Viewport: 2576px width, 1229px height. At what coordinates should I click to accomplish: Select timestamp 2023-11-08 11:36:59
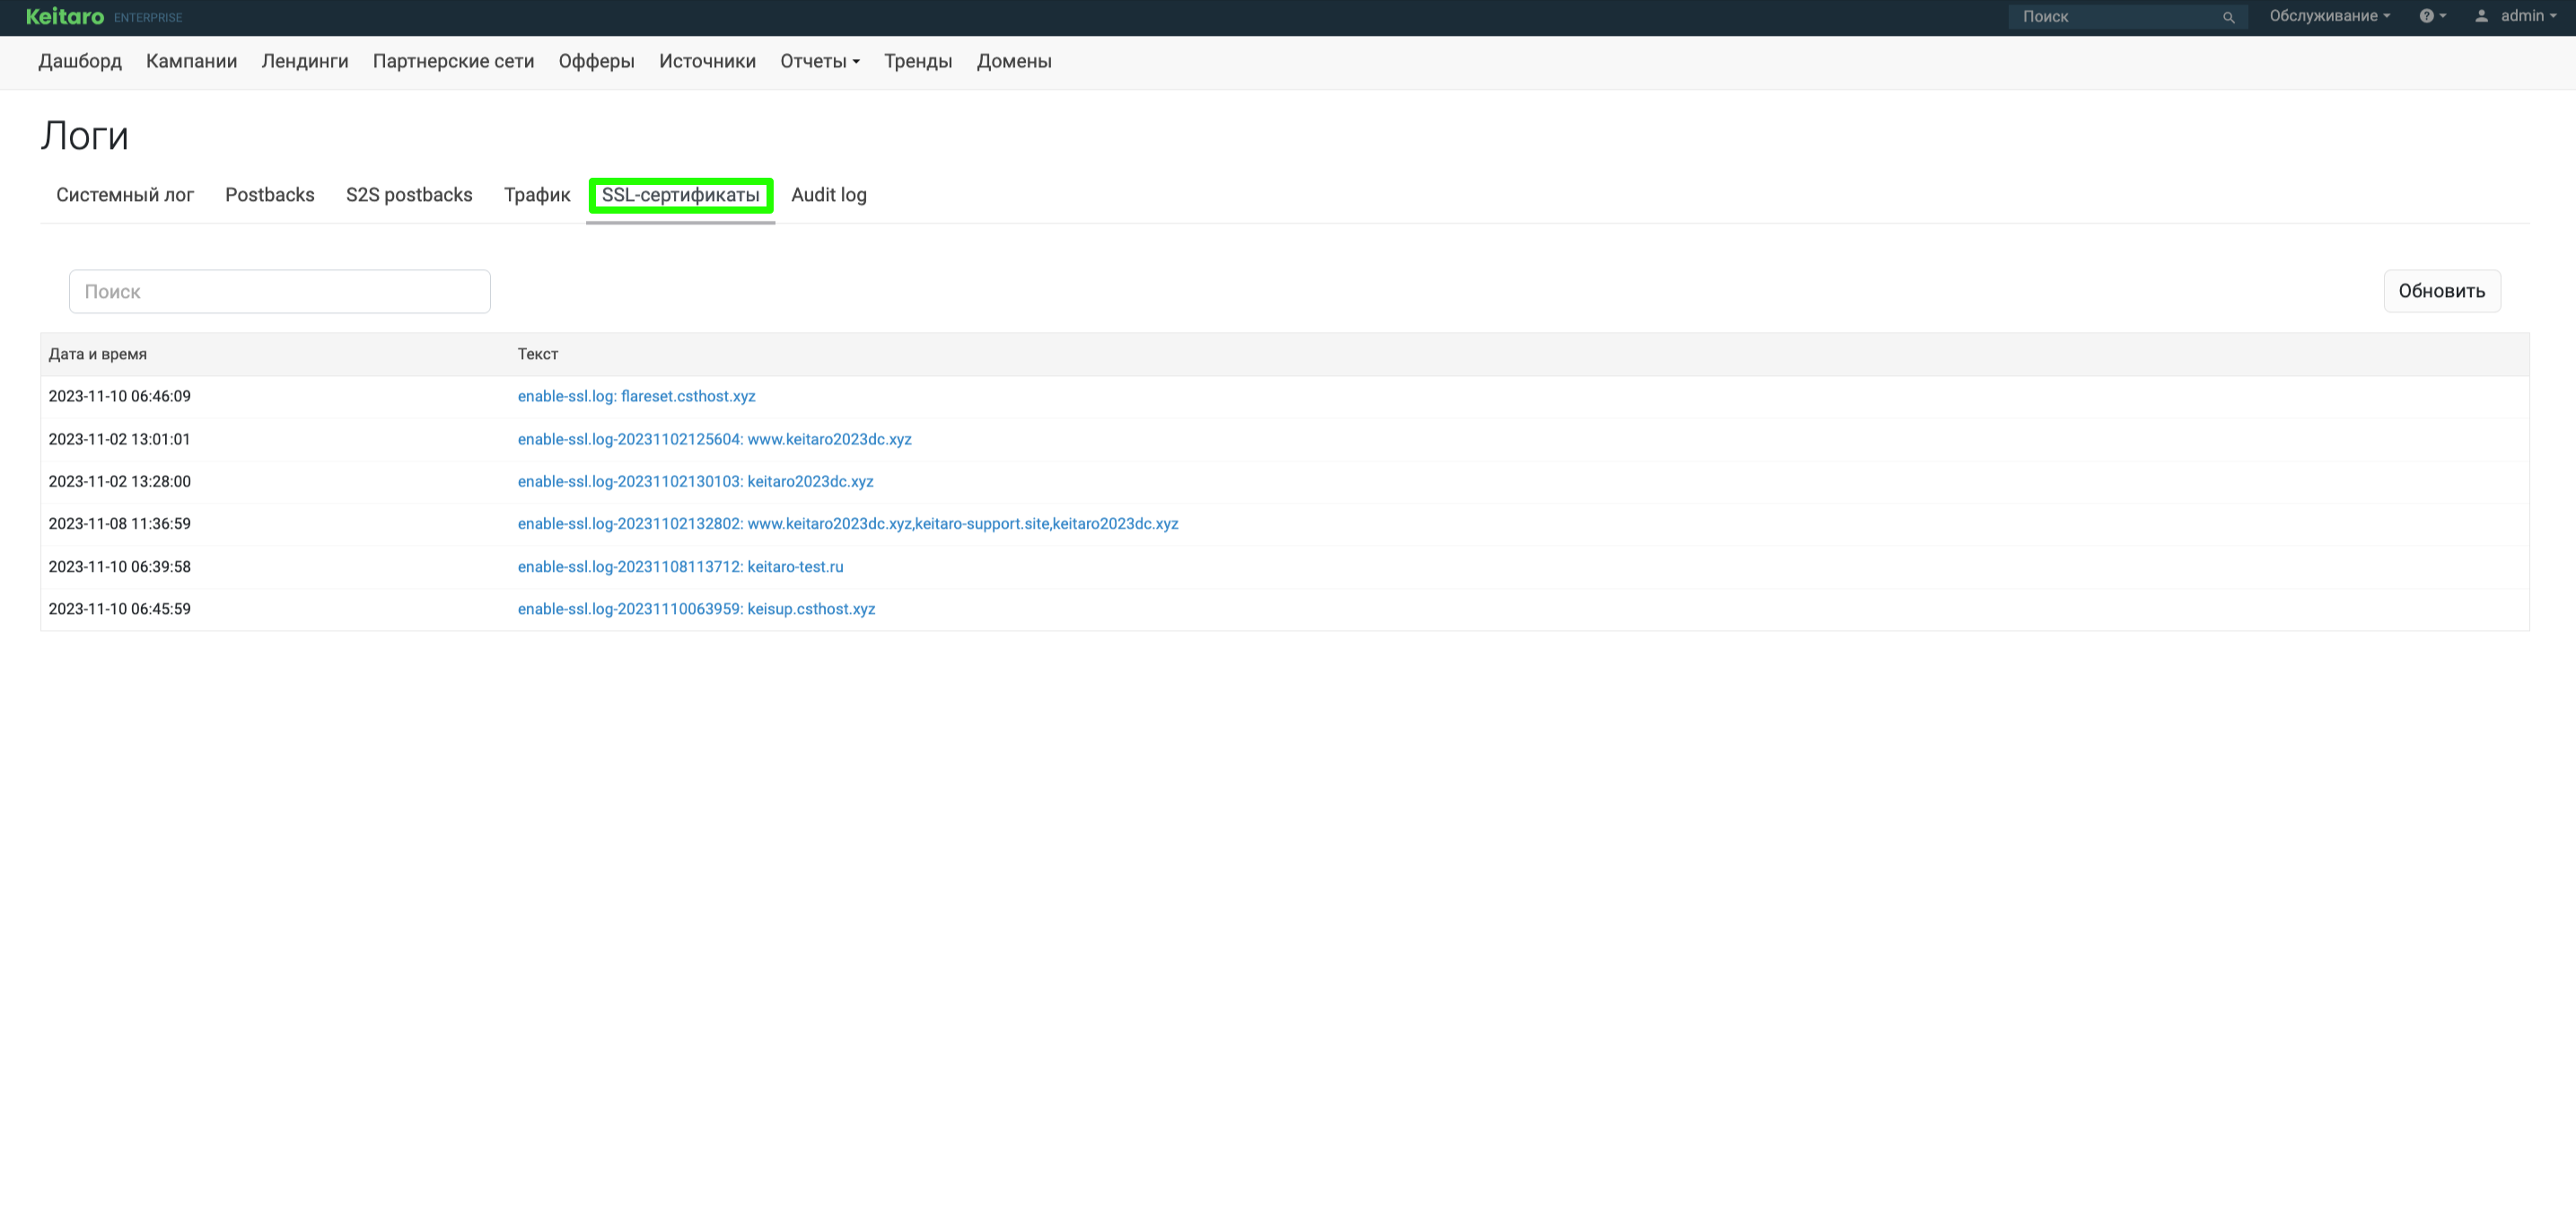(x=119, y=523)
